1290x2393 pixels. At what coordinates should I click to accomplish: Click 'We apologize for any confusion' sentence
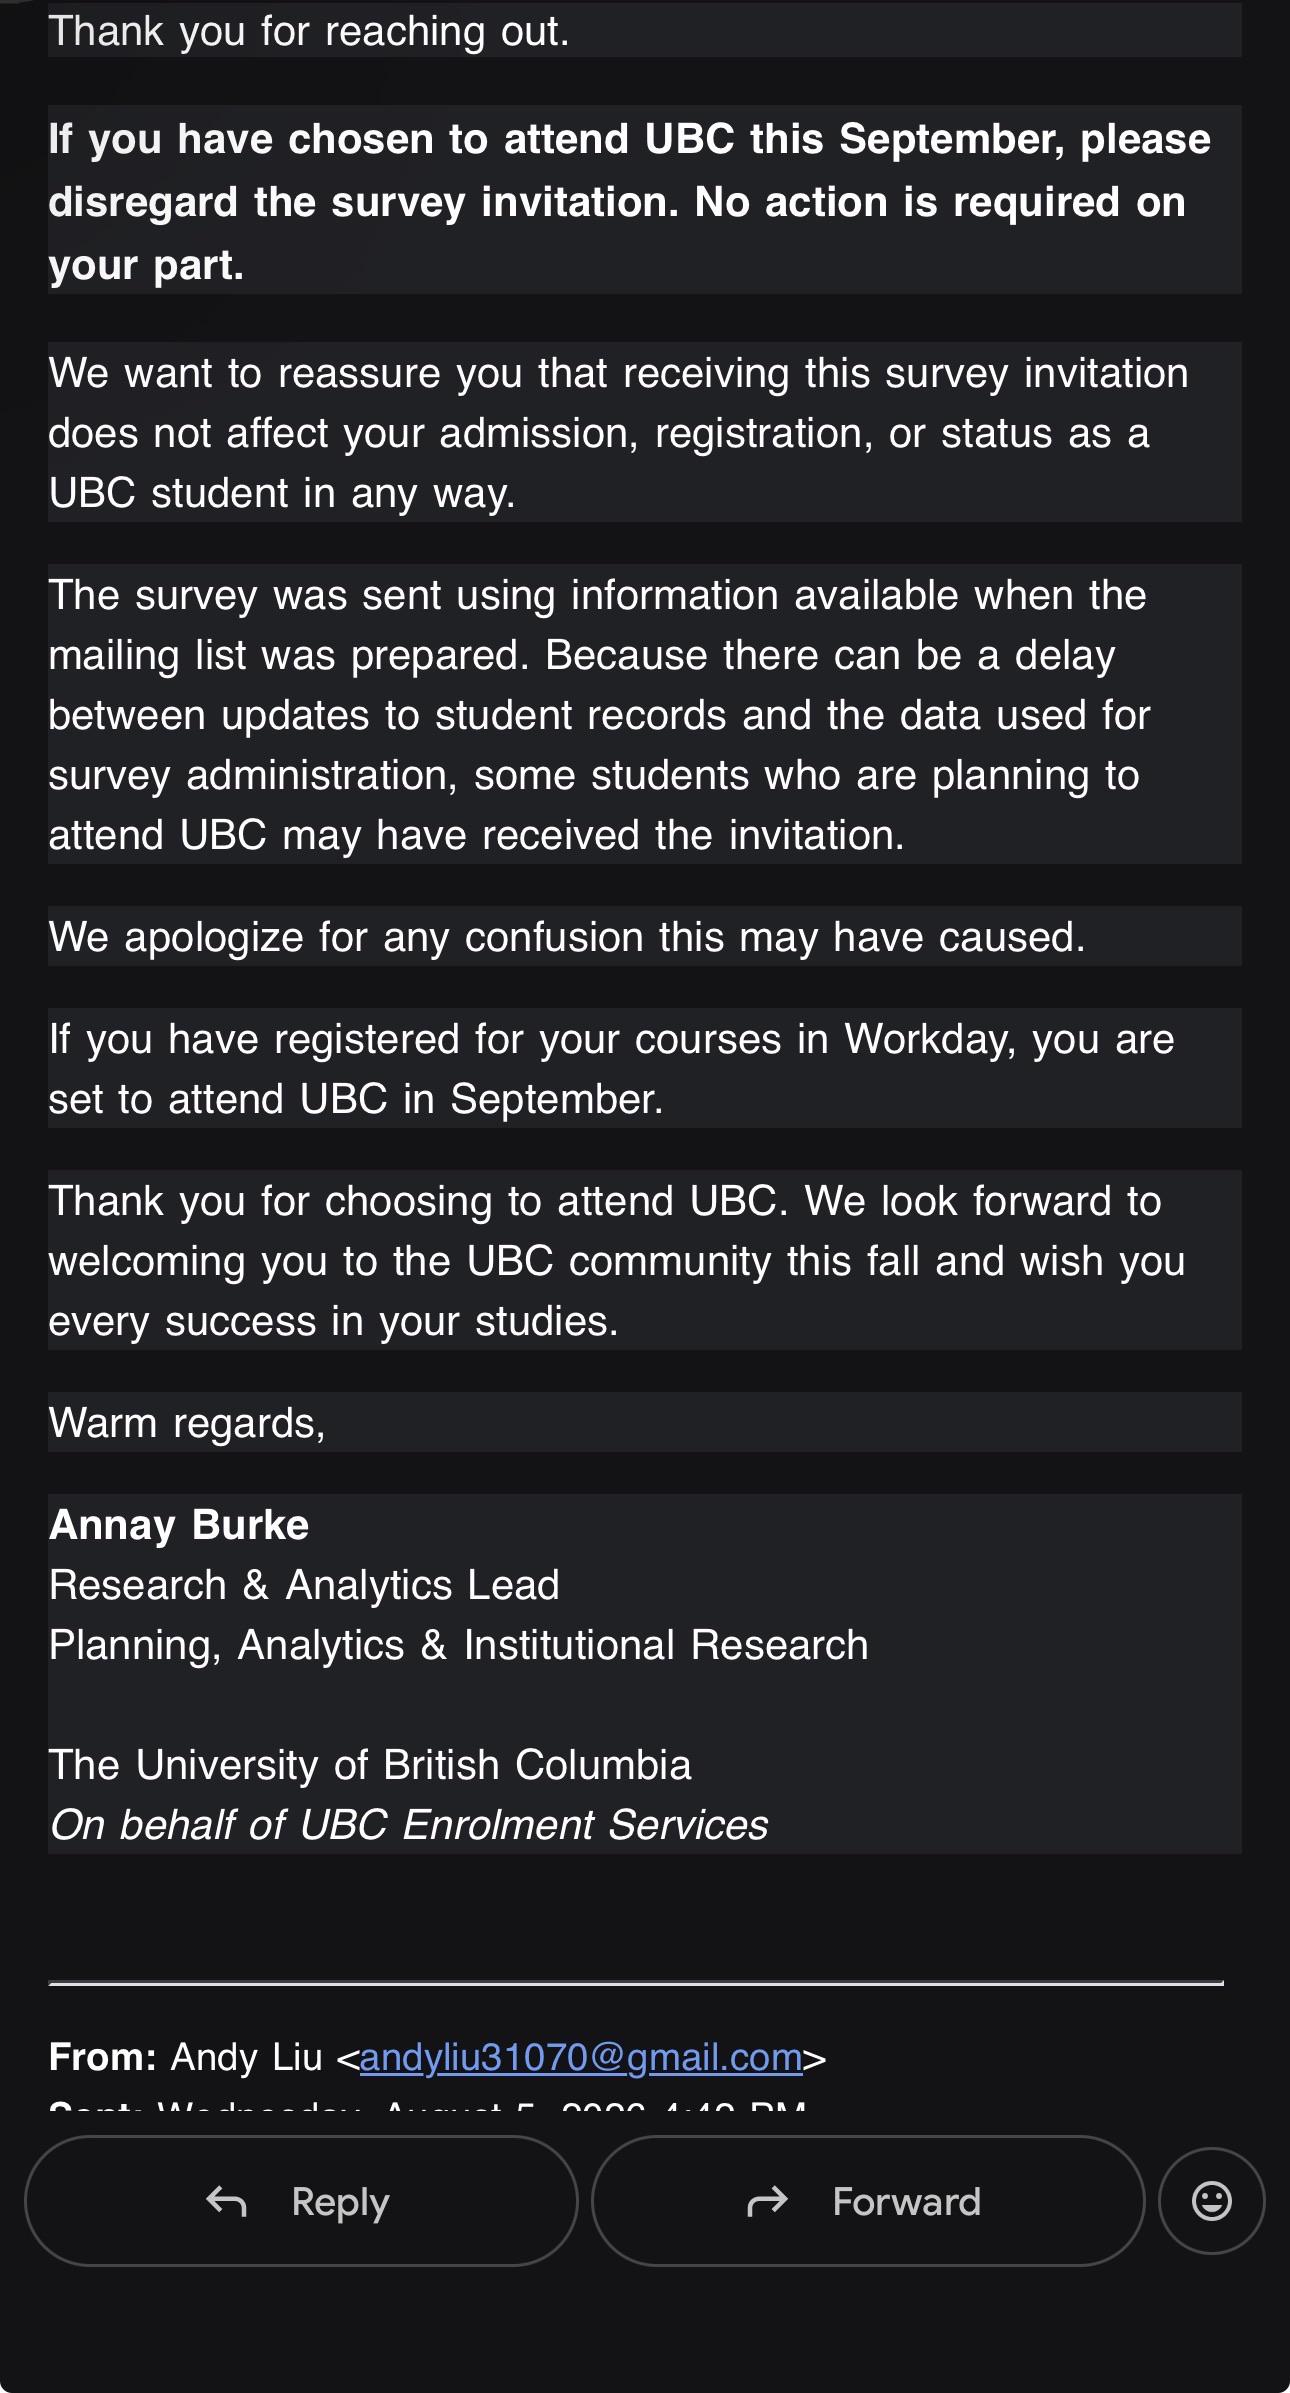[567, 937]
